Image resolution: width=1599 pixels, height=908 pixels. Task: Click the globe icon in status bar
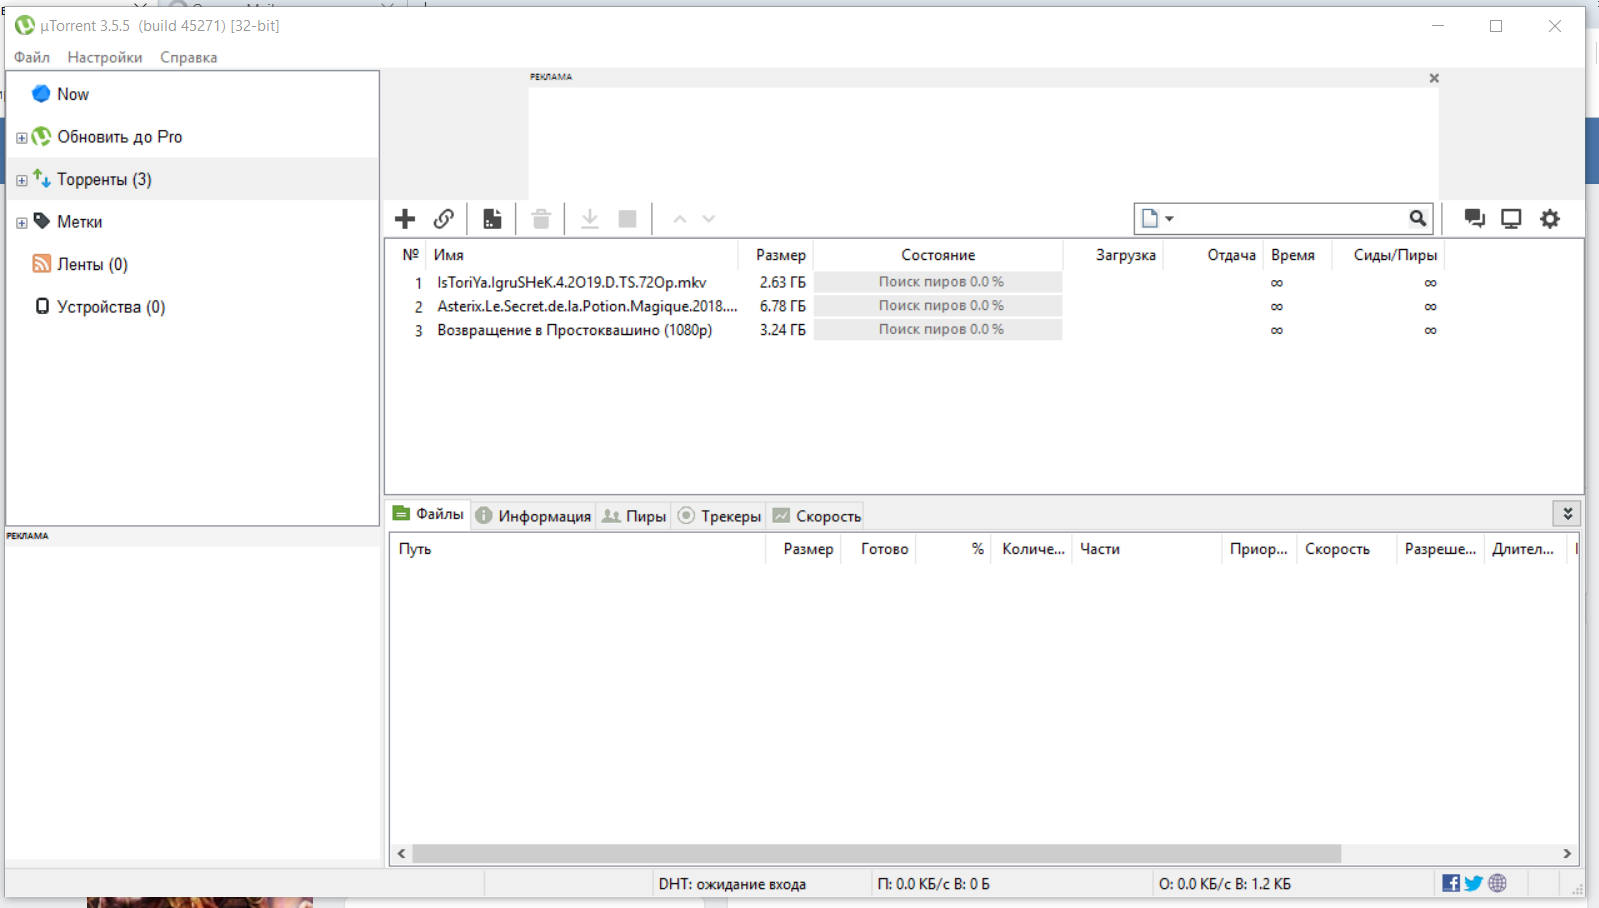click(x=1497, y=883)
